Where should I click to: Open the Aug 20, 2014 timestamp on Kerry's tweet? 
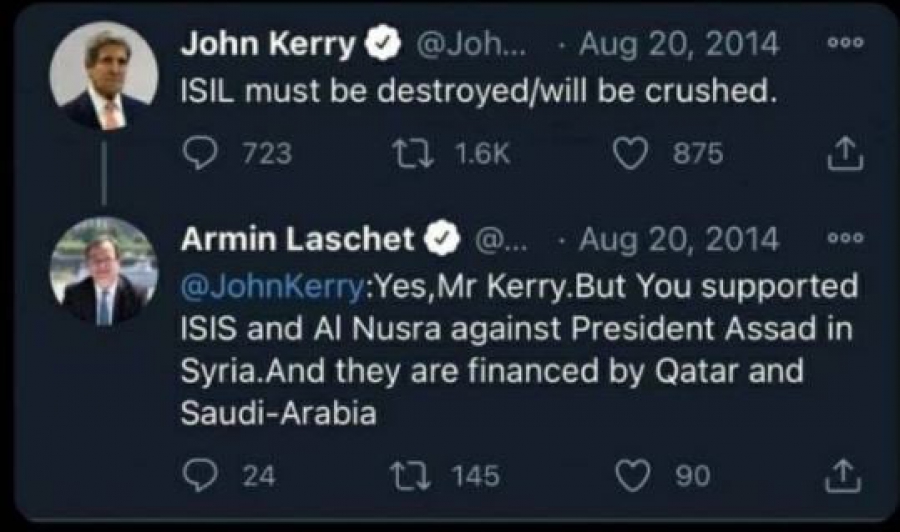(680, 45)
